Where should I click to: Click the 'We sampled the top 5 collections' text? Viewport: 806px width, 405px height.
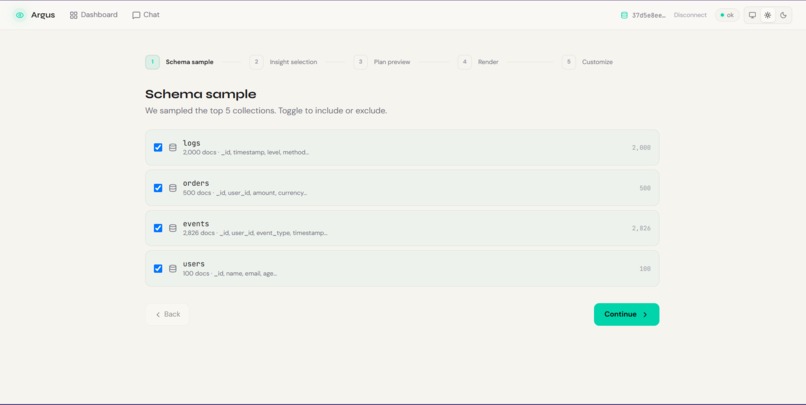tap(266, 111)
